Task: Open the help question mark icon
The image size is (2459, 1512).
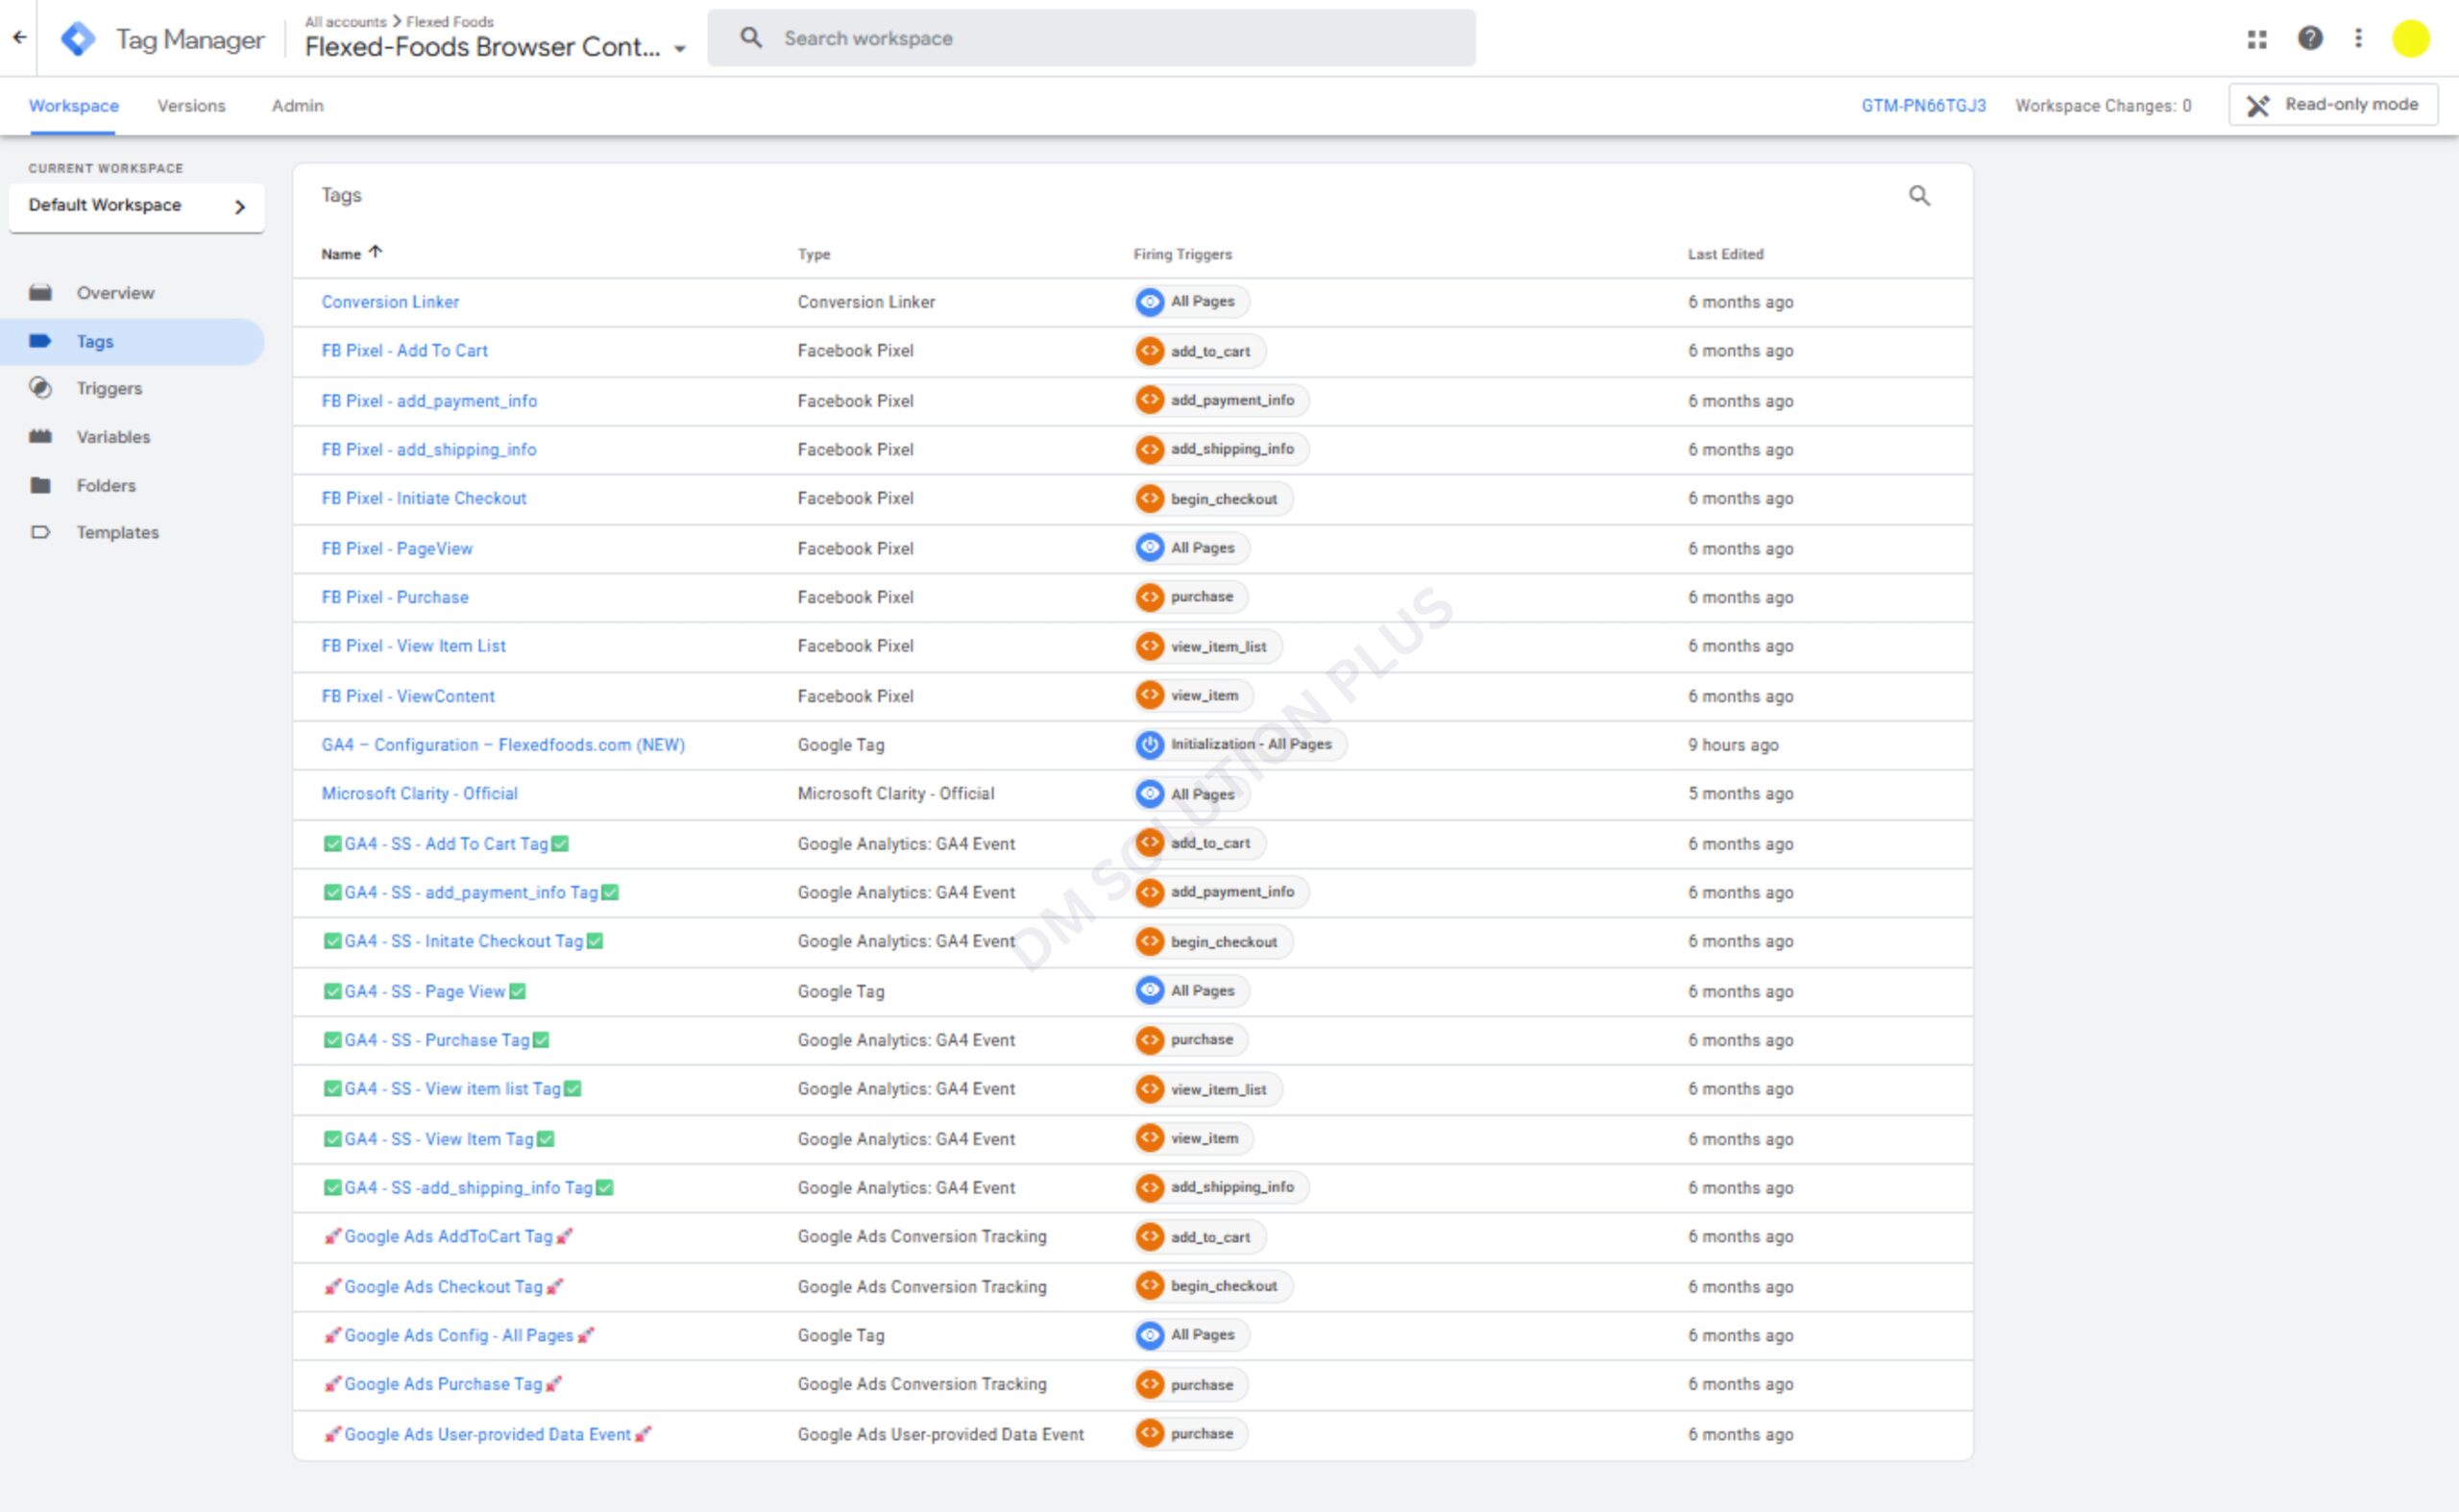Action: pos(2309,39)
